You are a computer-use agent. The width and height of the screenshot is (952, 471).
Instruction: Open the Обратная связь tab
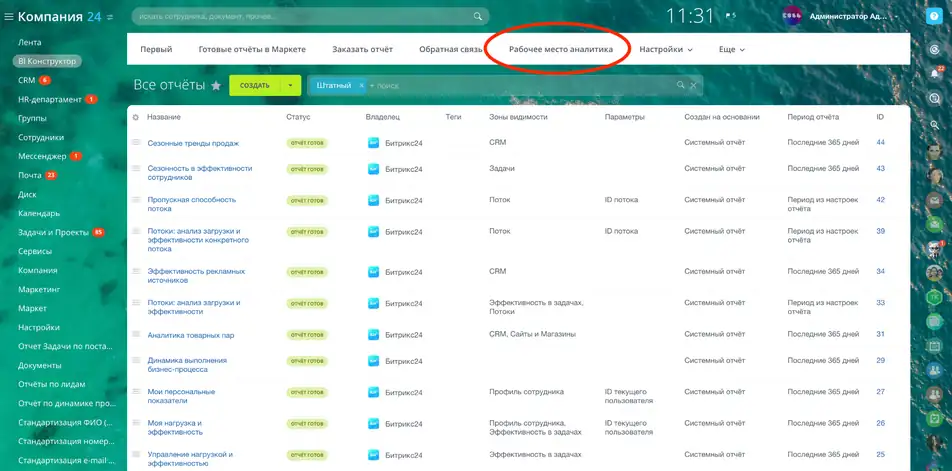[450, 50]
